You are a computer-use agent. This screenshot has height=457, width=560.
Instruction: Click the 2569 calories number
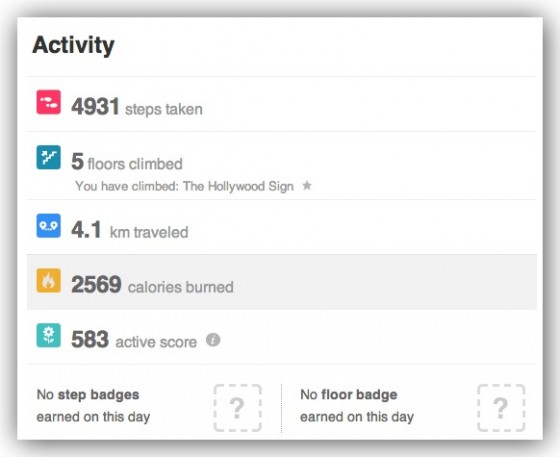pyautogui.click(x=96, y=285)
